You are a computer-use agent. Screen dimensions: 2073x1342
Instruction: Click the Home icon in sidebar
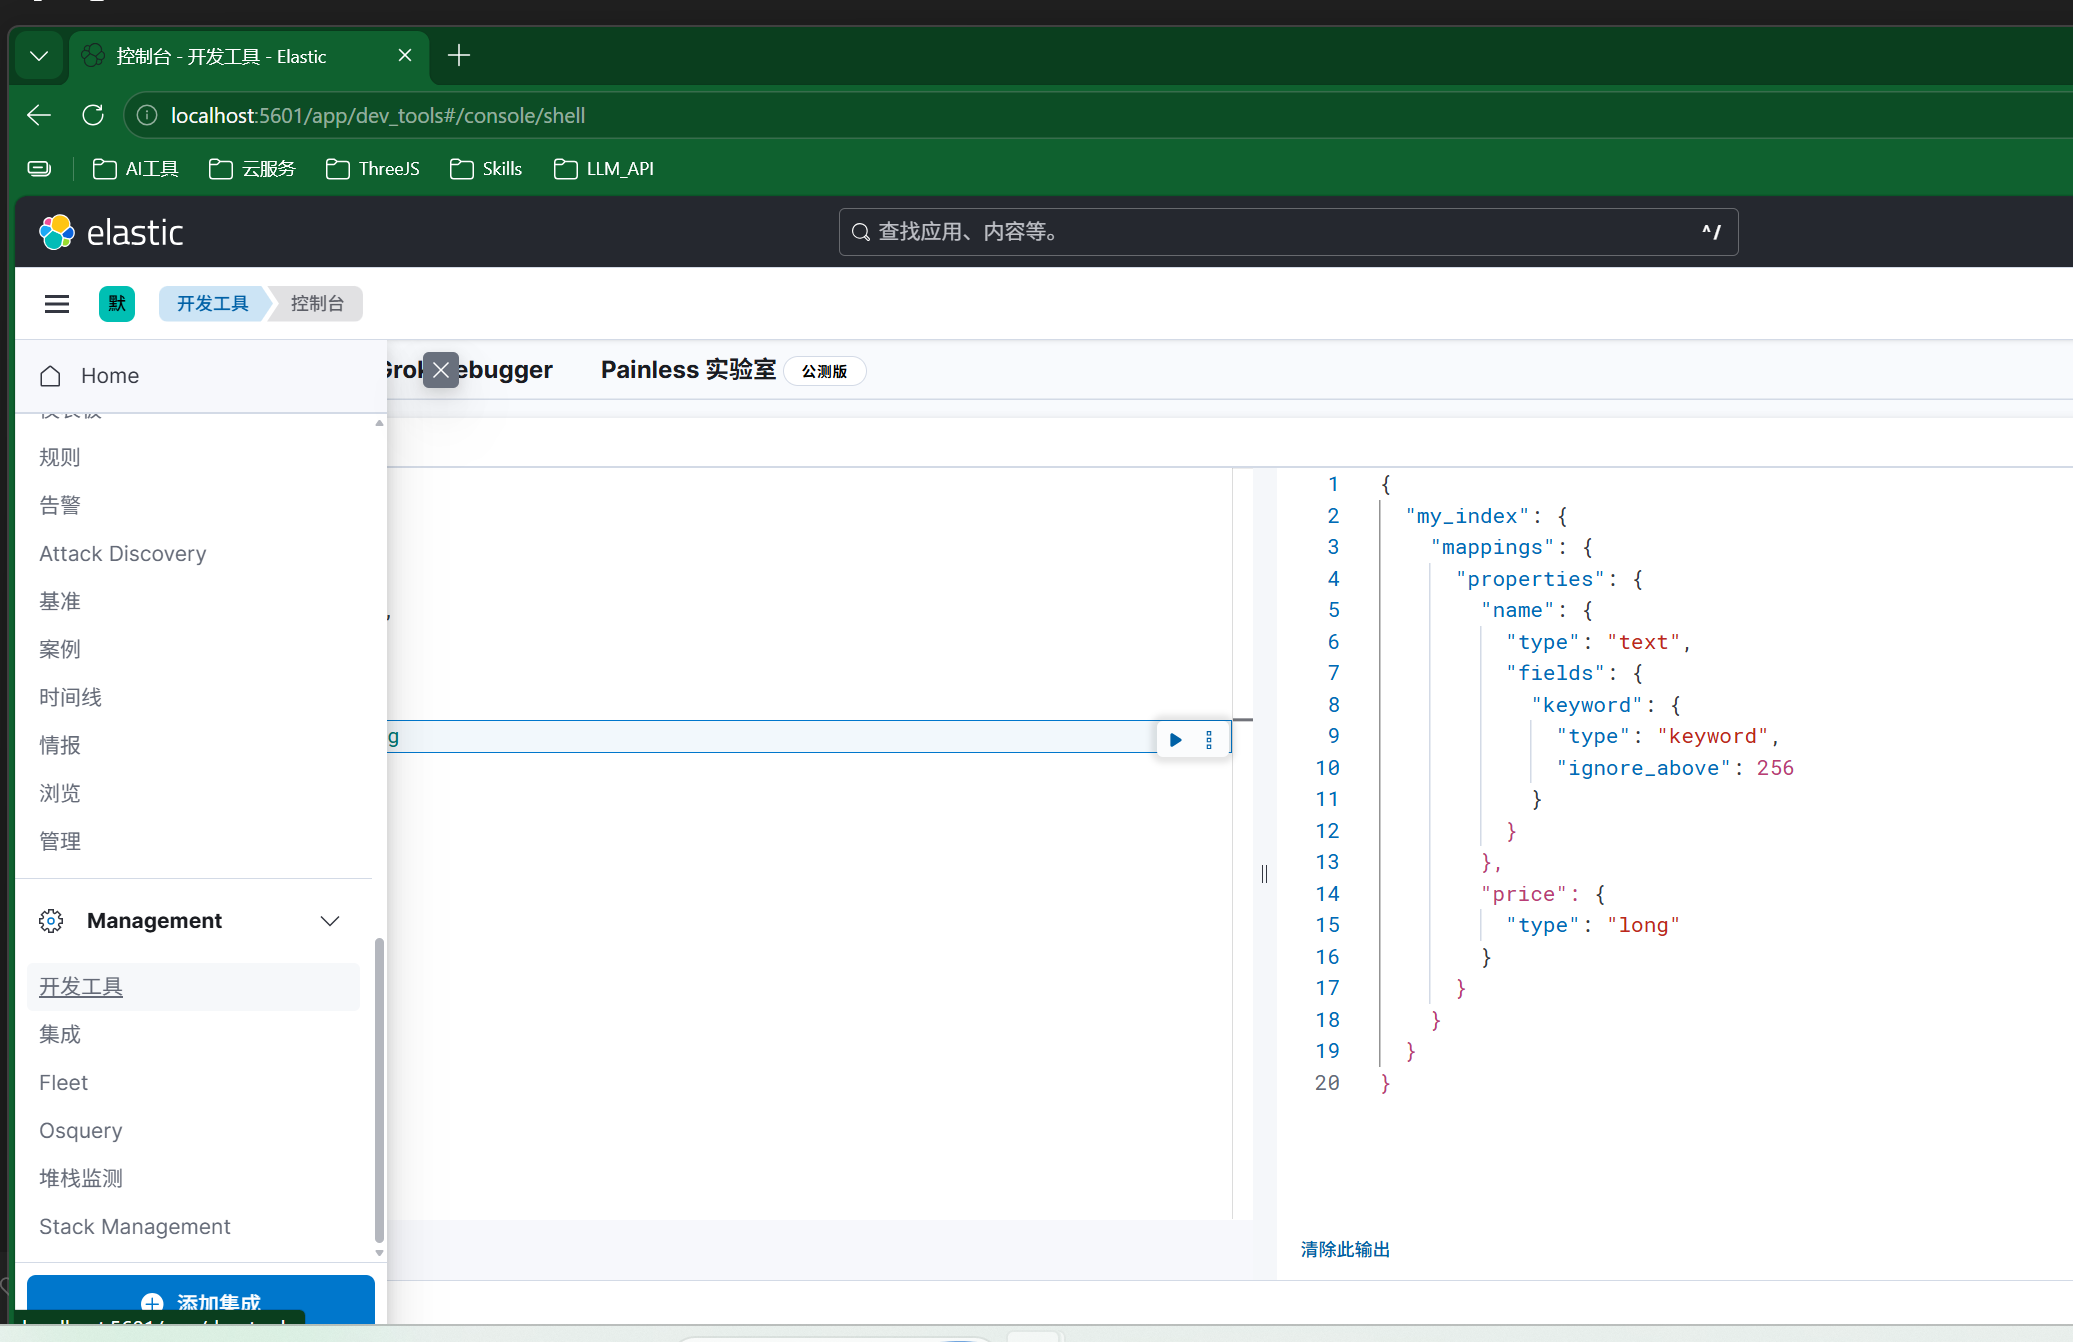tap(50, 376)
